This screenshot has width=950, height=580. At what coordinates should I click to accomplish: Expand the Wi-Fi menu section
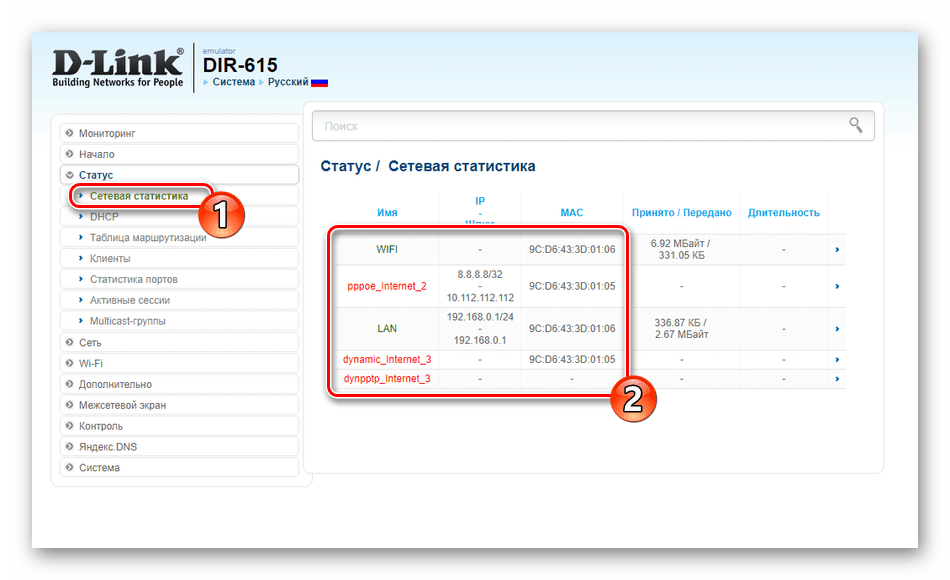tap(179, 363)
